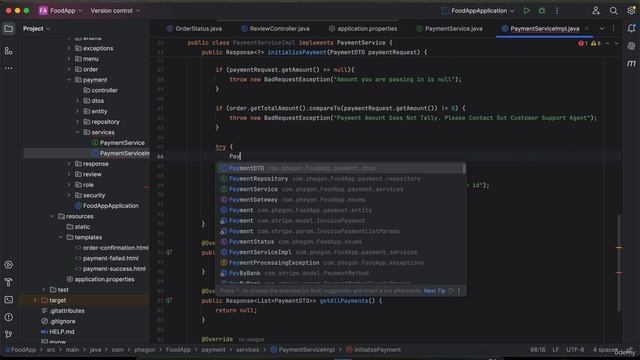This screenshot has height=360, width=640.
Task: Expand the security package folder
Action: pos(69,196)
